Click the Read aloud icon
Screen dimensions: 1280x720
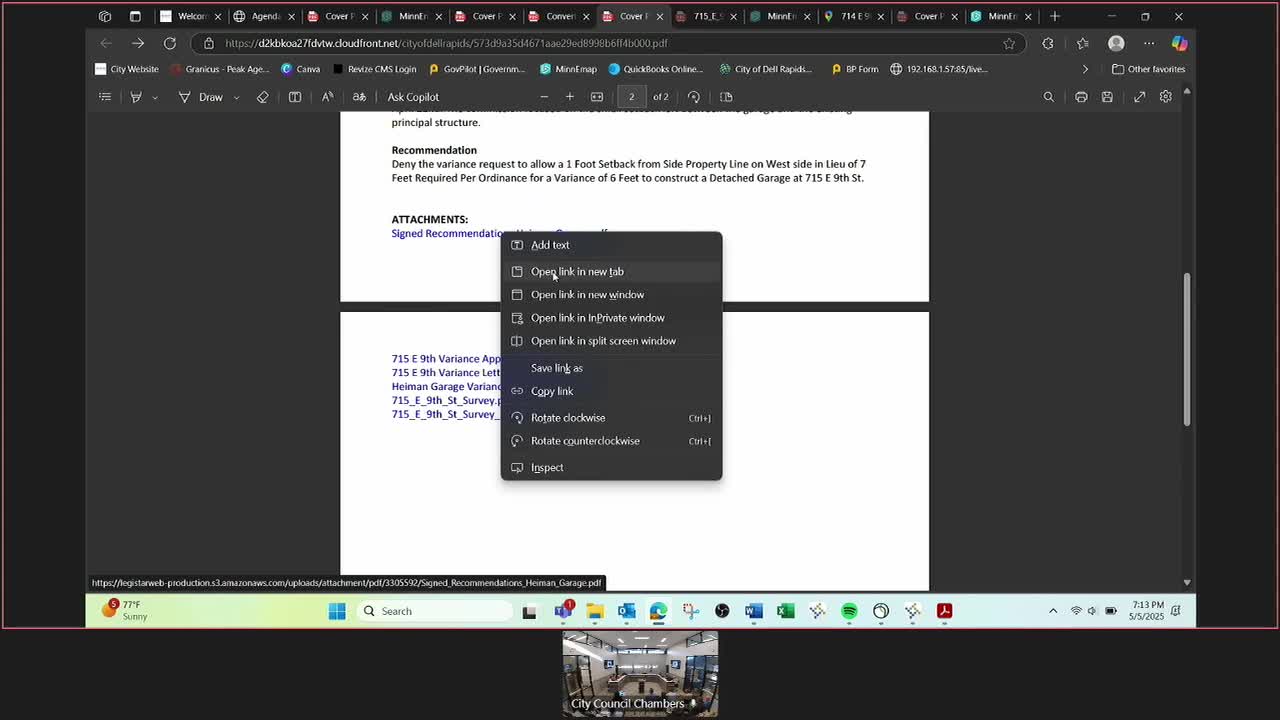tap(327, 97)
